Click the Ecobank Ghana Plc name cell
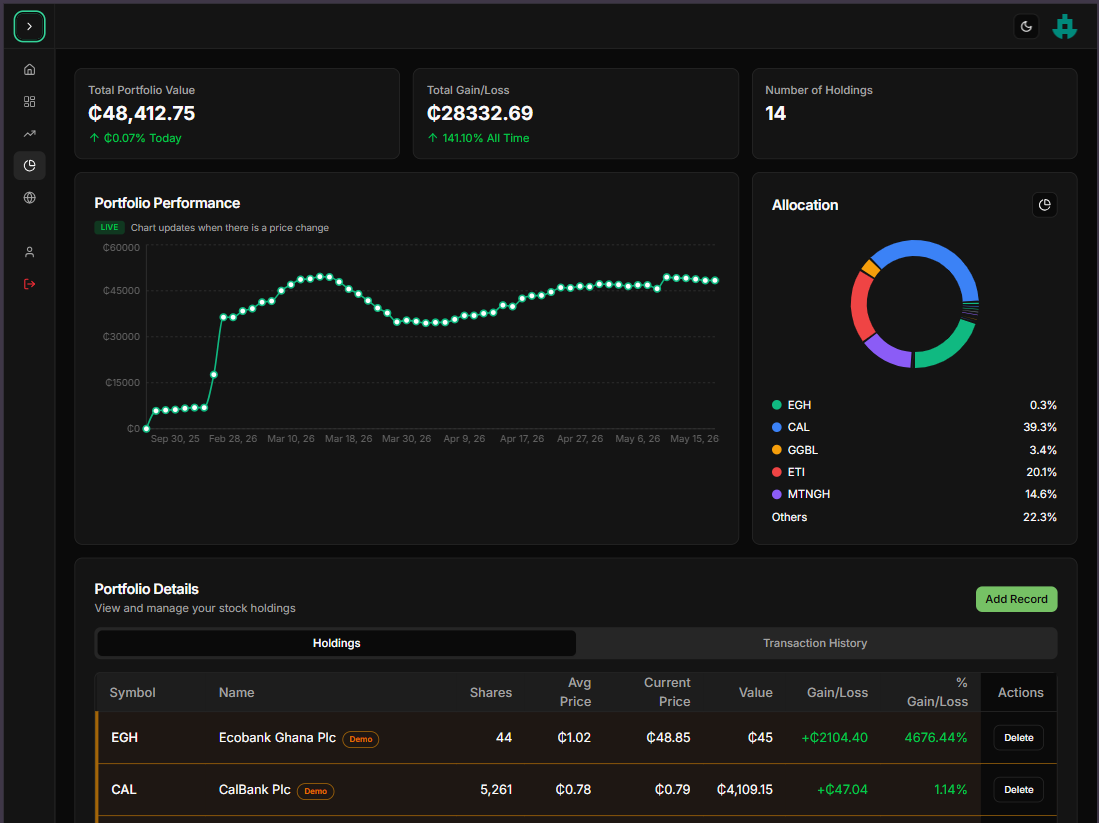Screen dimensions: 1099x823 277,737
